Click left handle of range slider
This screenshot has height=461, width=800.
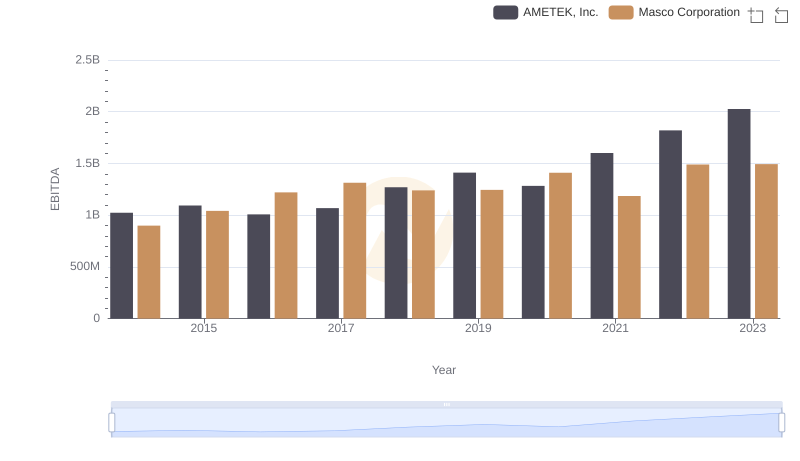tap(112, 422)
